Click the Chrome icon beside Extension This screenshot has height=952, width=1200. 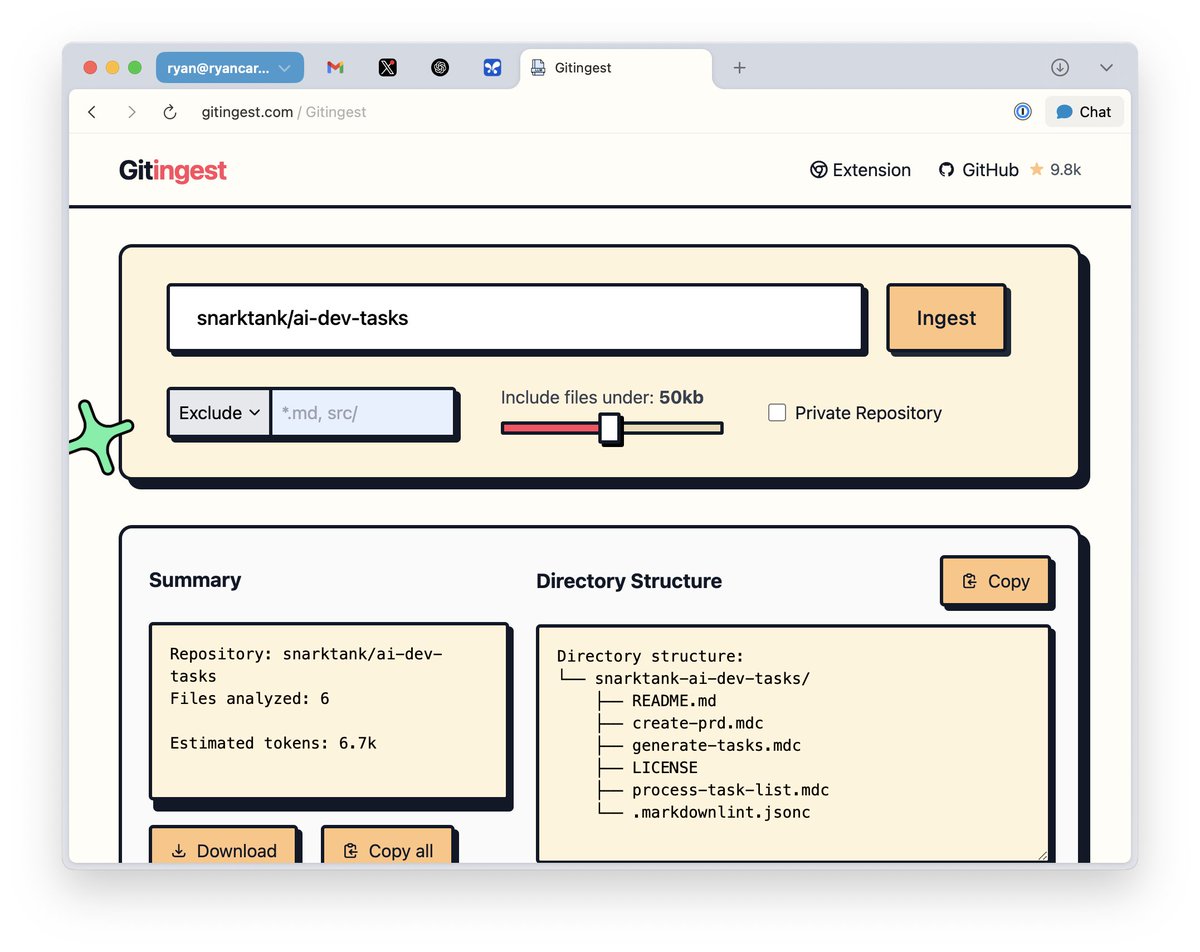pos(818,170)
